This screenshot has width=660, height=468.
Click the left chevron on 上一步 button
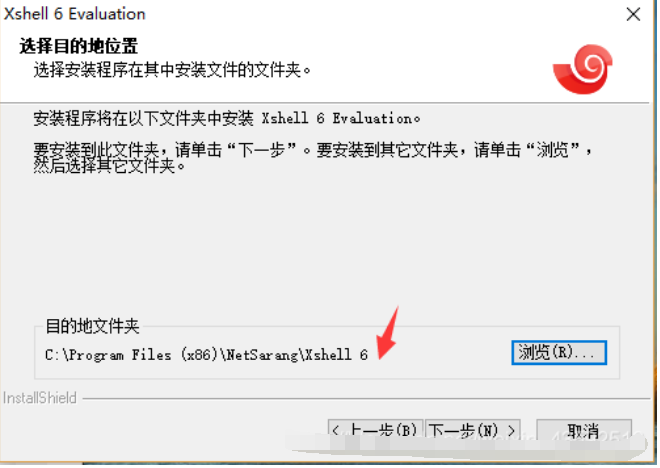pyautogui.click(x=335, y=431)
